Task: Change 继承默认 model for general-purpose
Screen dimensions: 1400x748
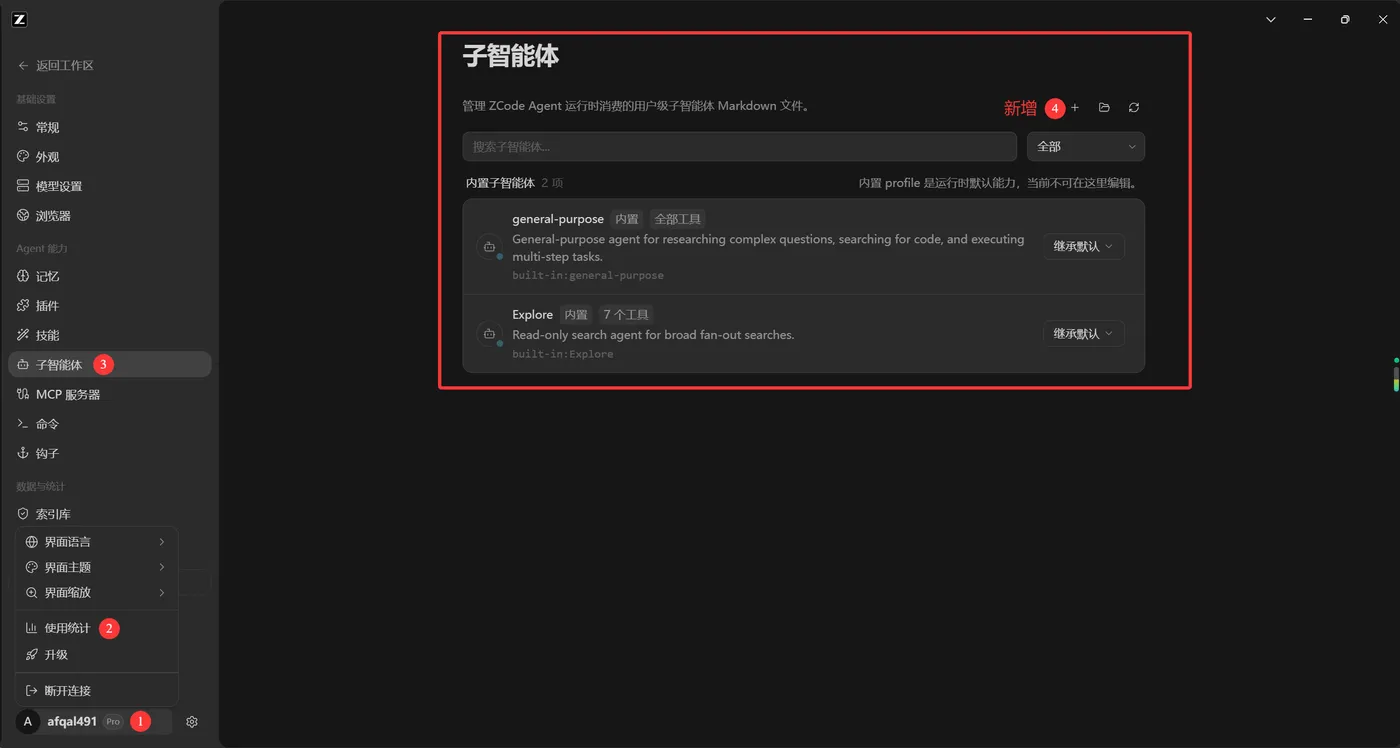Action: [x=1084, y=247]
